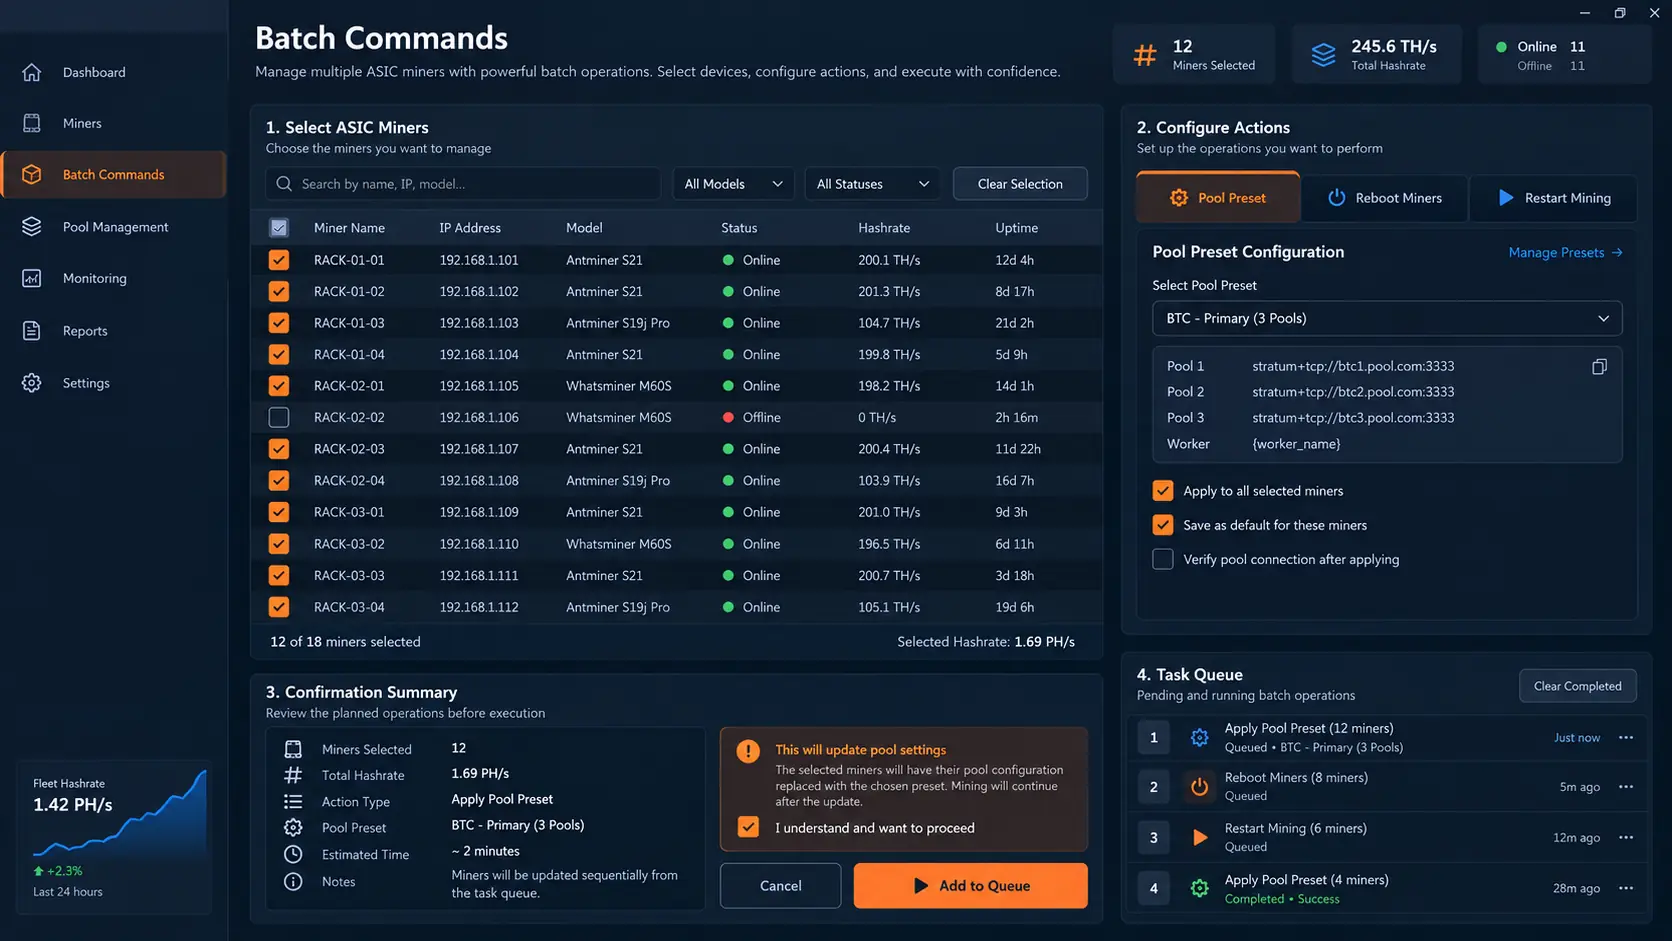Click the Selected Hashrate 1.69 PH/s text

986,642
